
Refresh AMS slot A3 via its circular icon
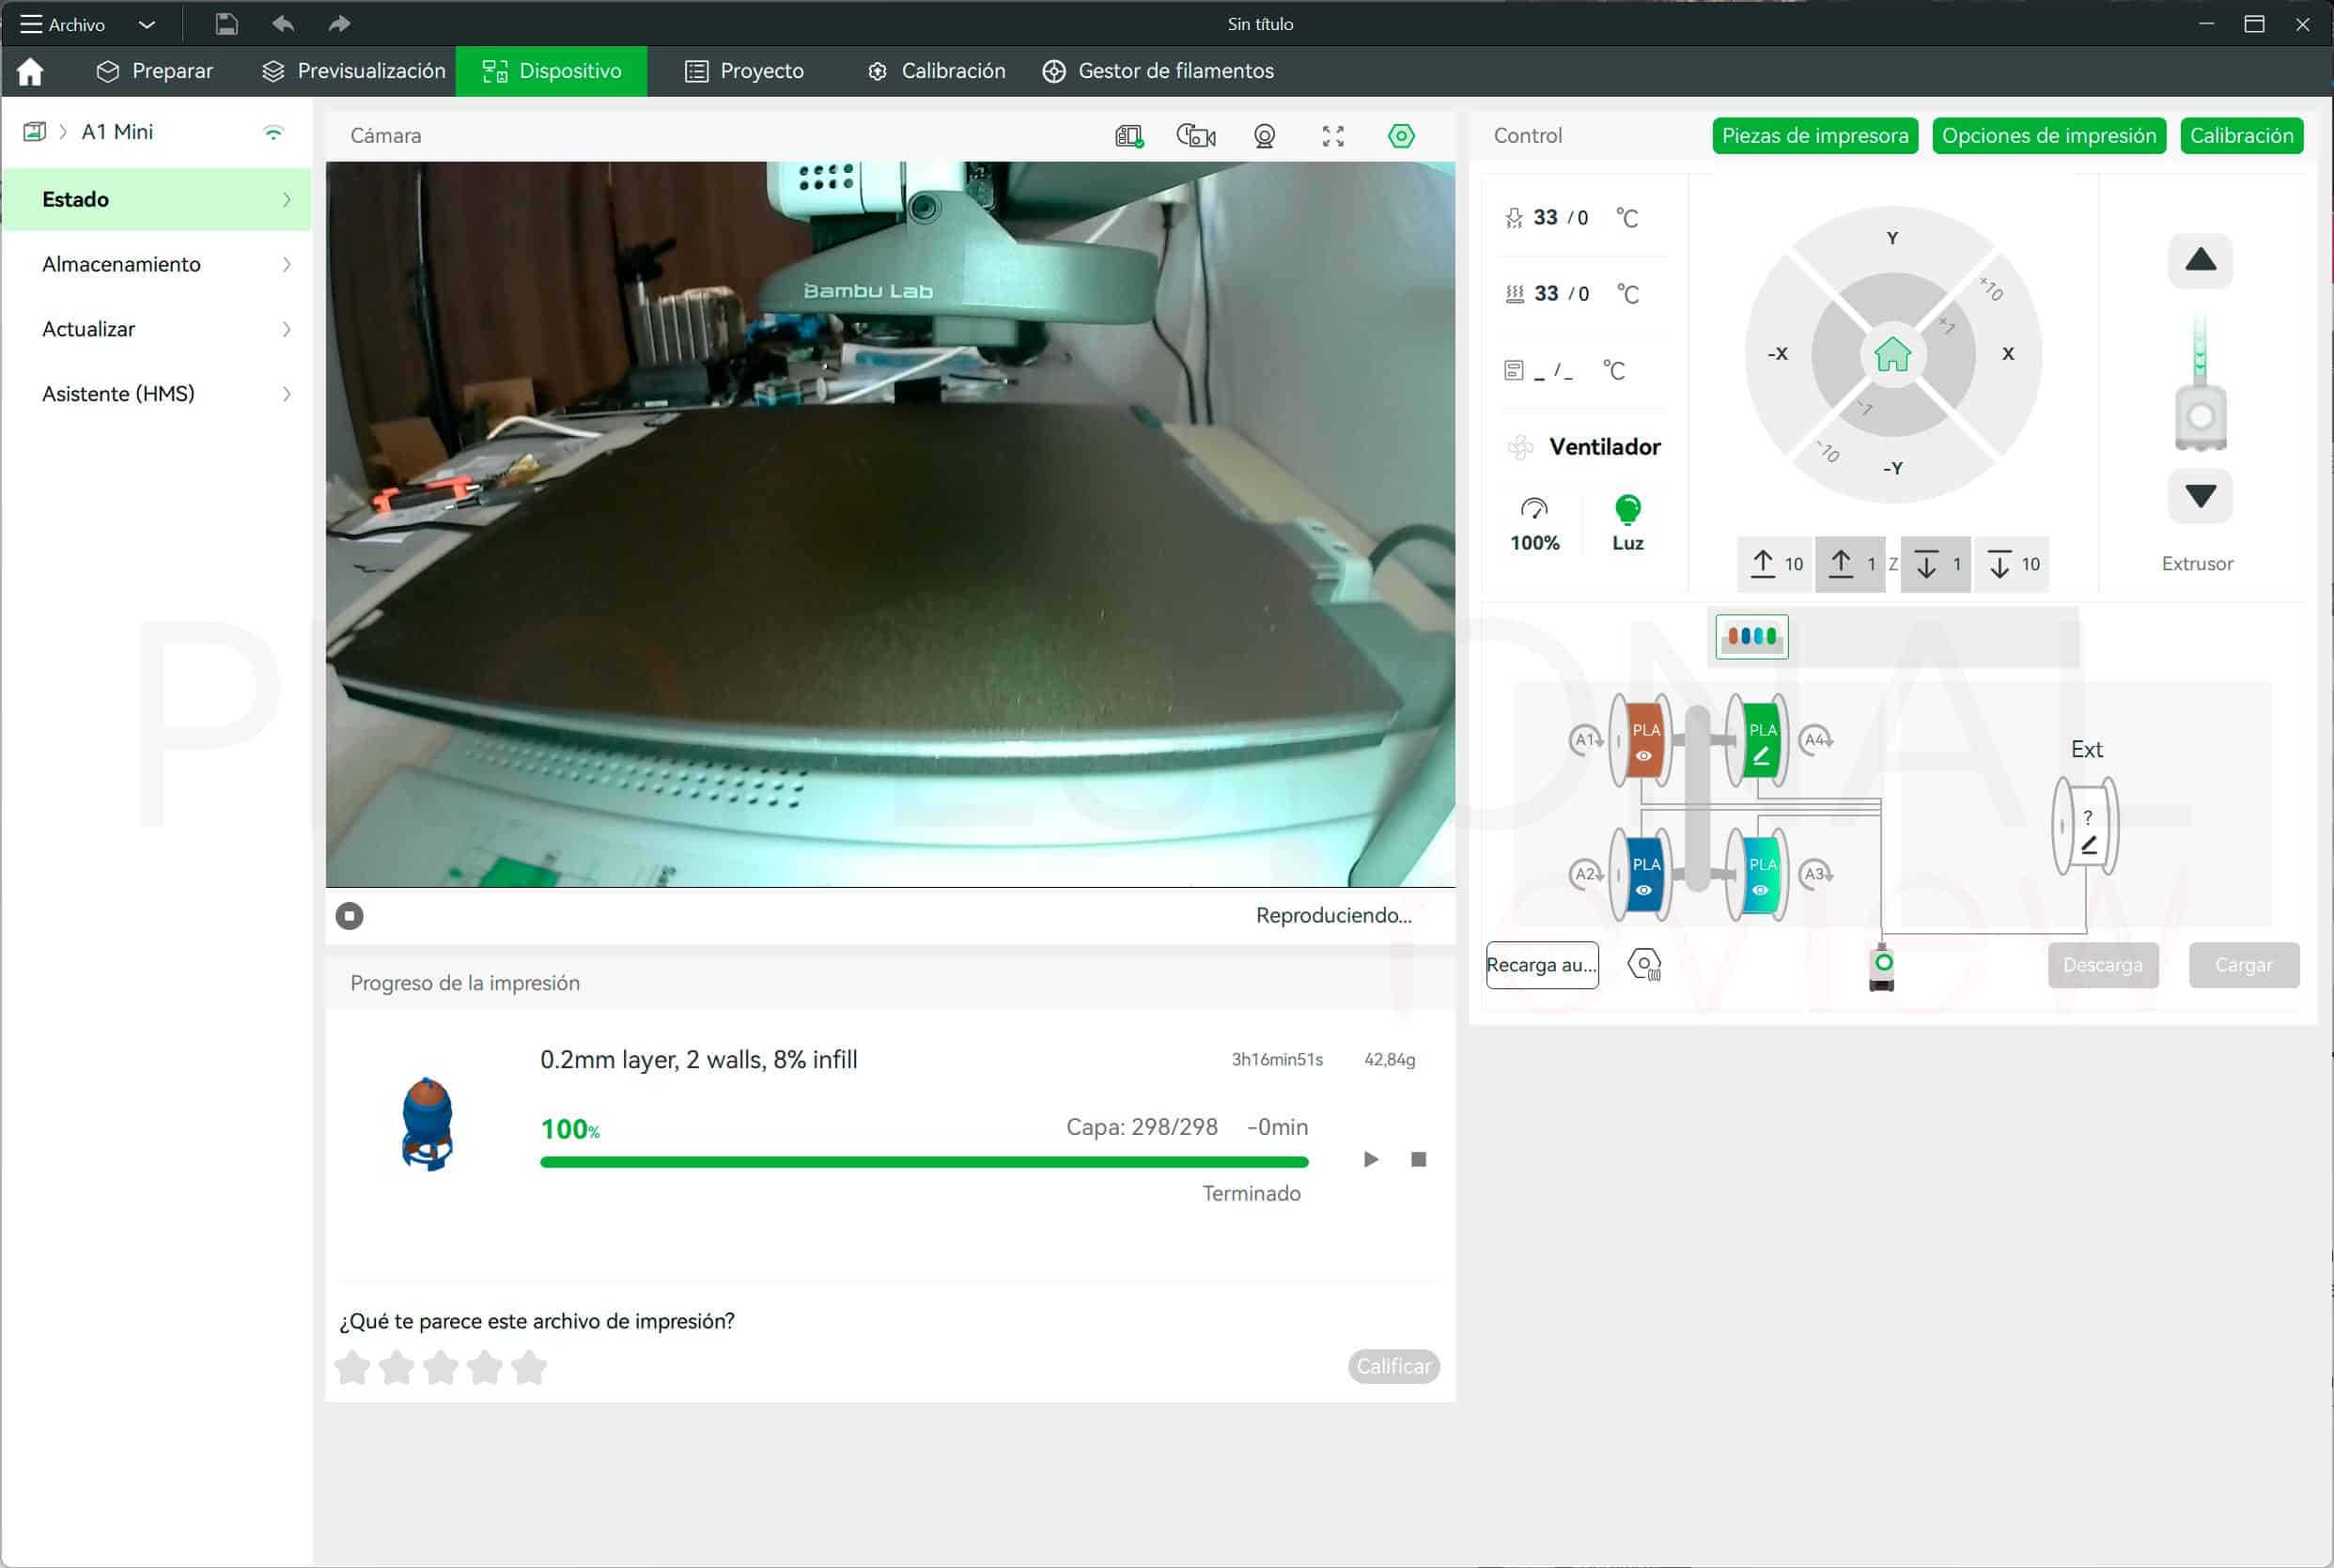tap(1815, 874)
